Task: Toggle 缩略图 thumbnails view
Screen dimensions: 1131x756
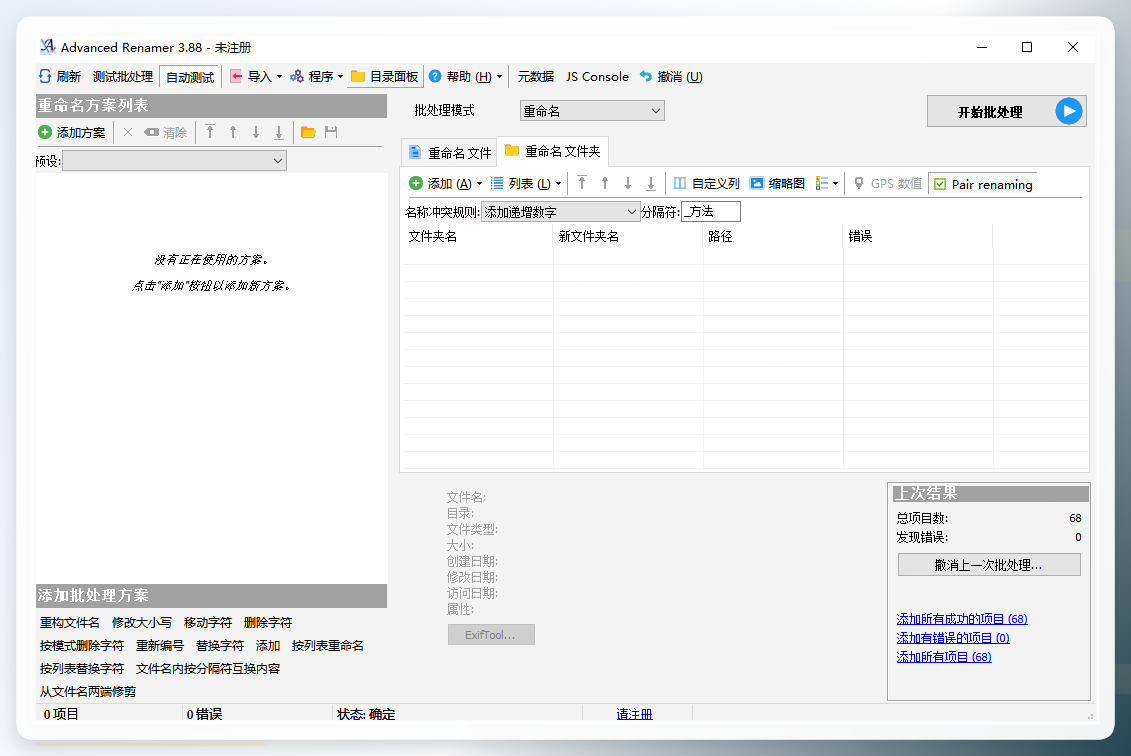Action: point(777,183)
